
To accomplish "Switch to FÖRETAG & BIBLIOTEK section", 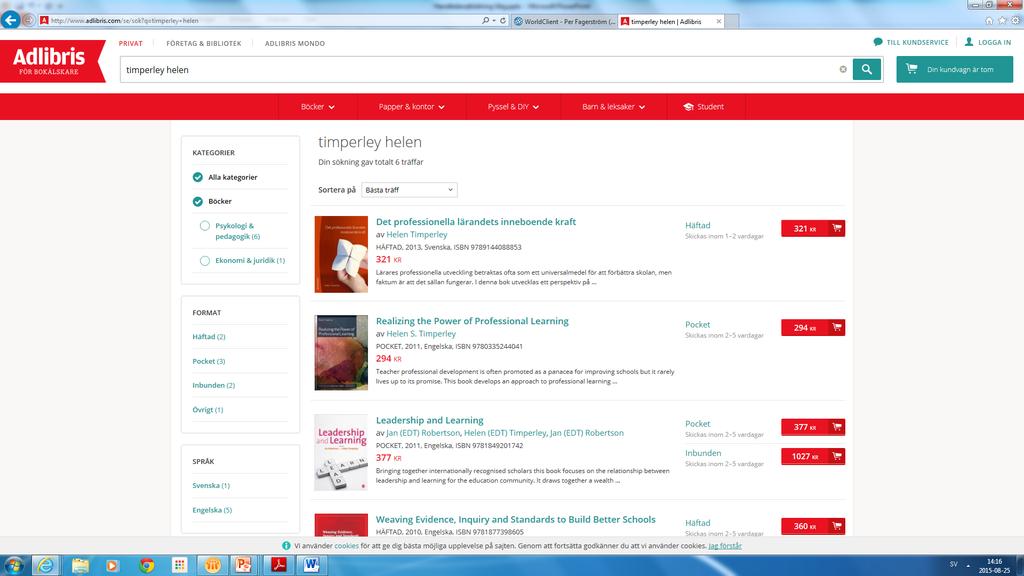I will coord(204,43).
